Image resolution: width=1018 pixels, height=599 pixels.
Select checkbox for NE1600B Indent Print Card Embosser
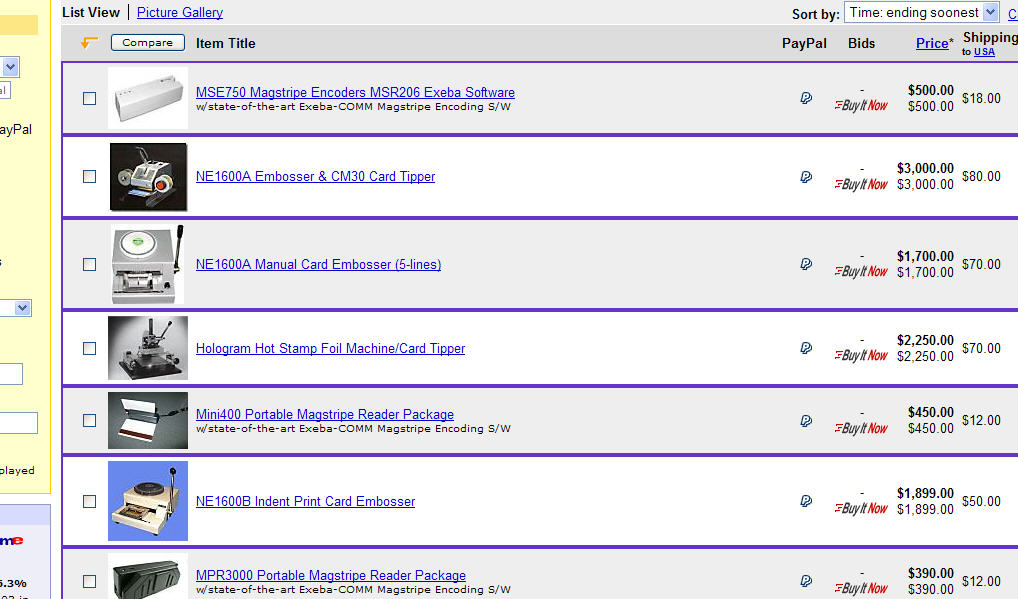[90, 501]
